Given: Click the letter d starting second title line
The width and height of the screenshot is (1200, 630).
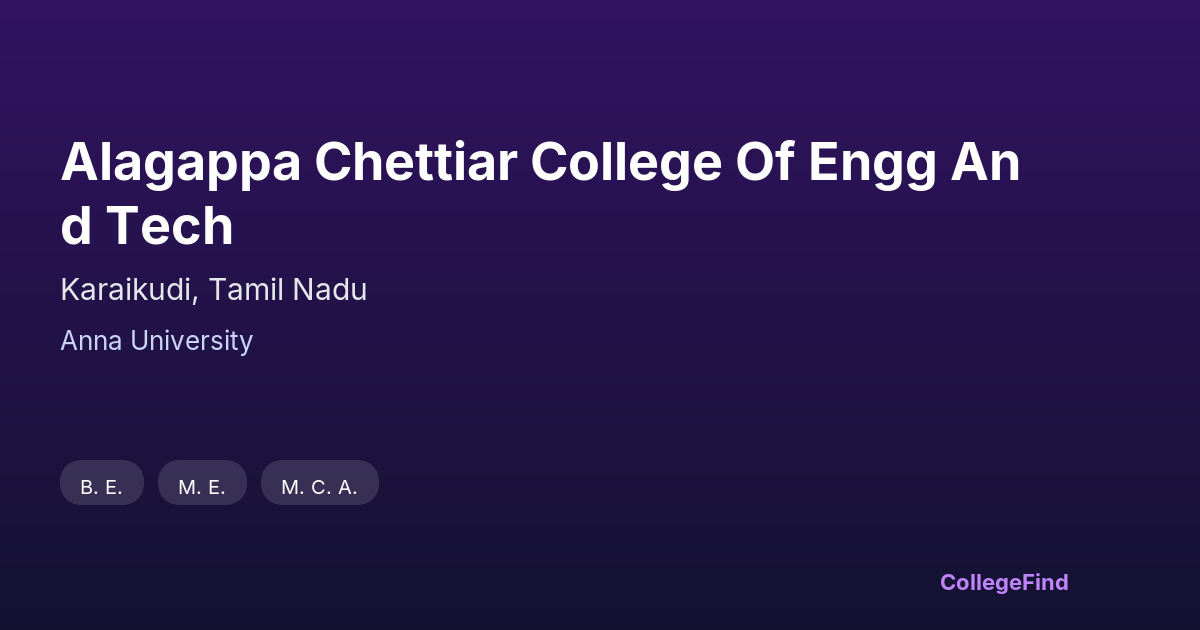Looking at the screenshot, I should pyautogui.click(x=76, y=226).
